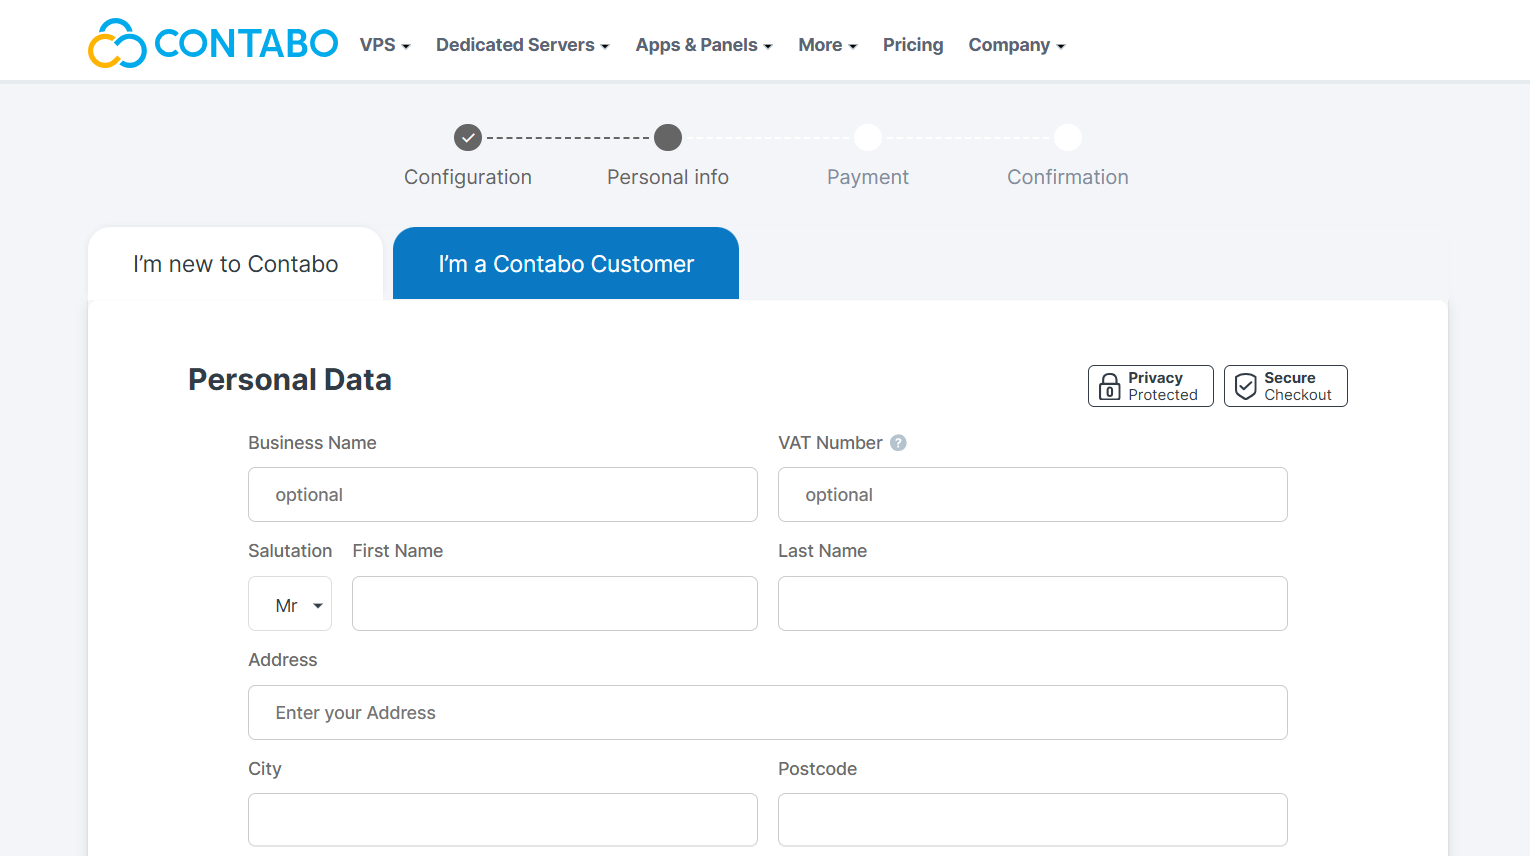Image resolution: width=1530 pixels, height=856 pixels.
Task: Open the Company dropdown menu
Action: coord(1016,45)
